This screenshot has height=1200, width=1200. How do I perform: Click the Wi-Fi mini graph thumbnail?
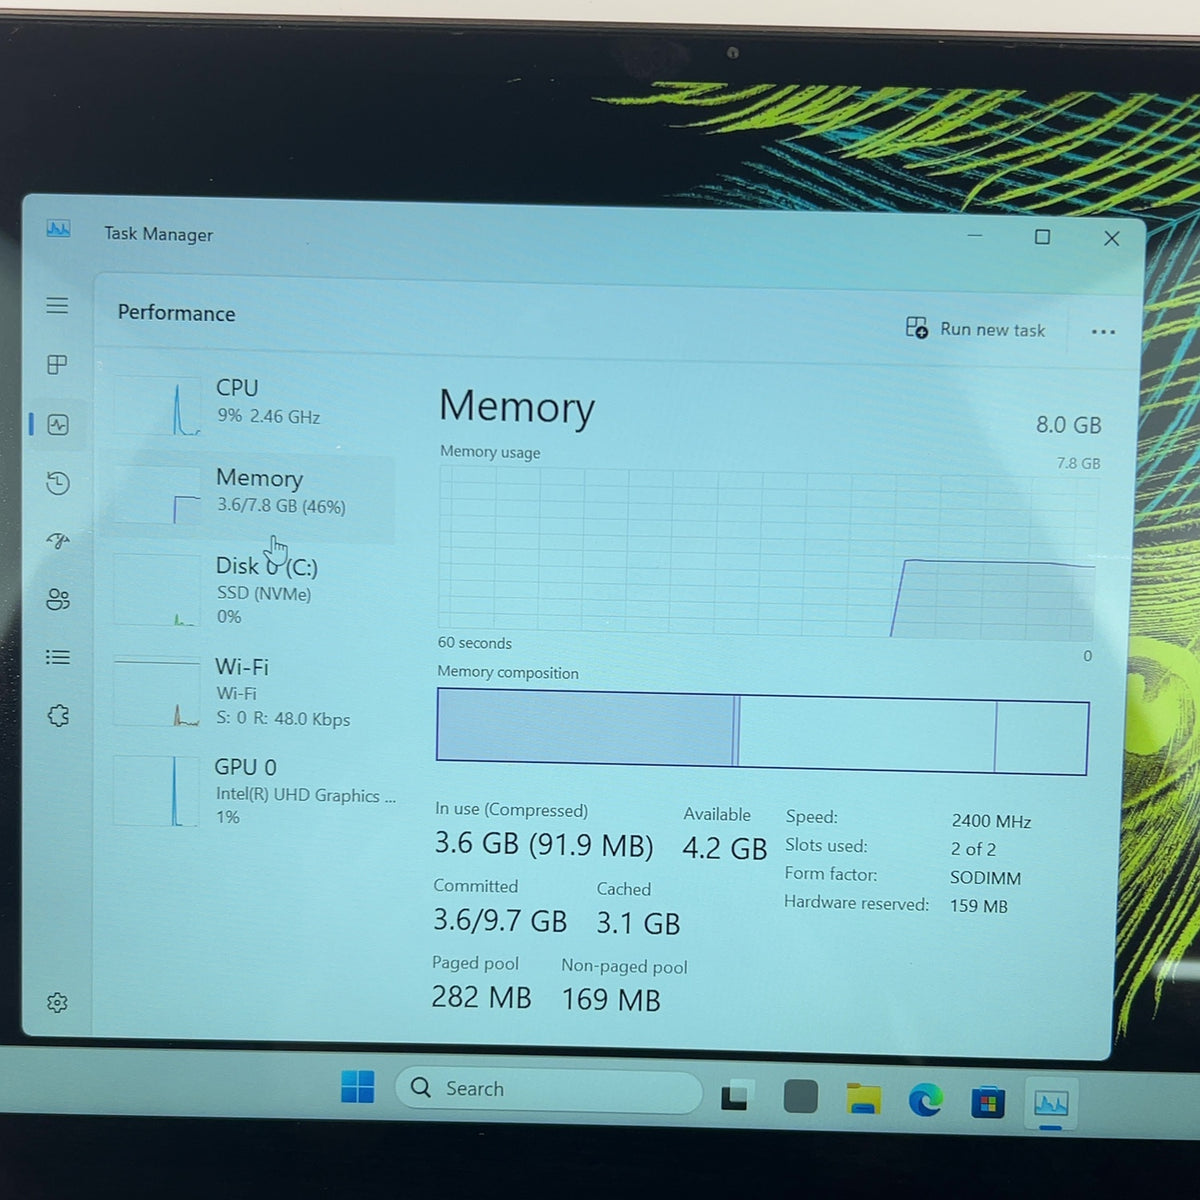point(156,692)
